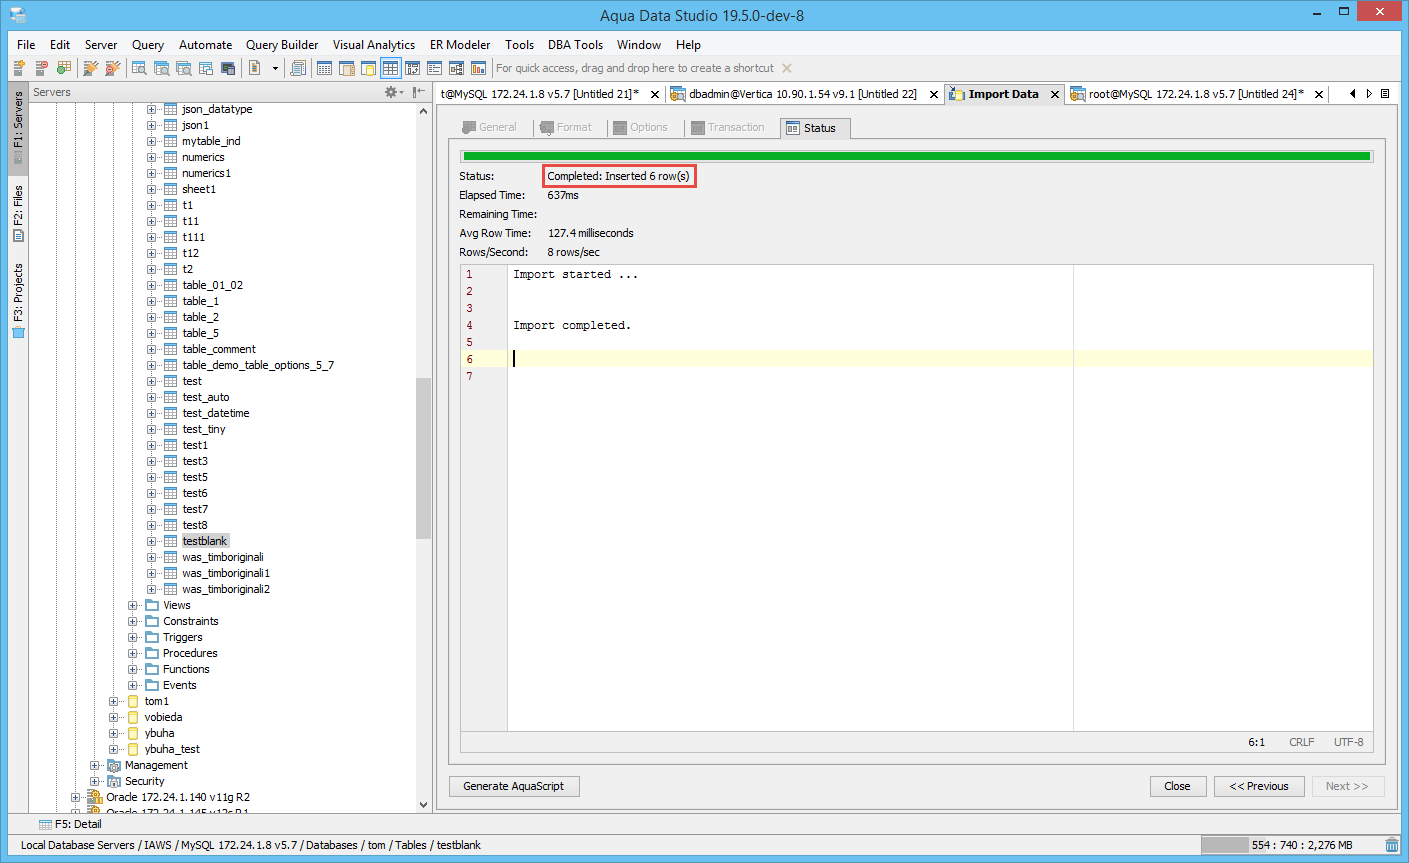Open the ER Modeler menu
This screenshot has height=863, width=1409.
[460, 45]
